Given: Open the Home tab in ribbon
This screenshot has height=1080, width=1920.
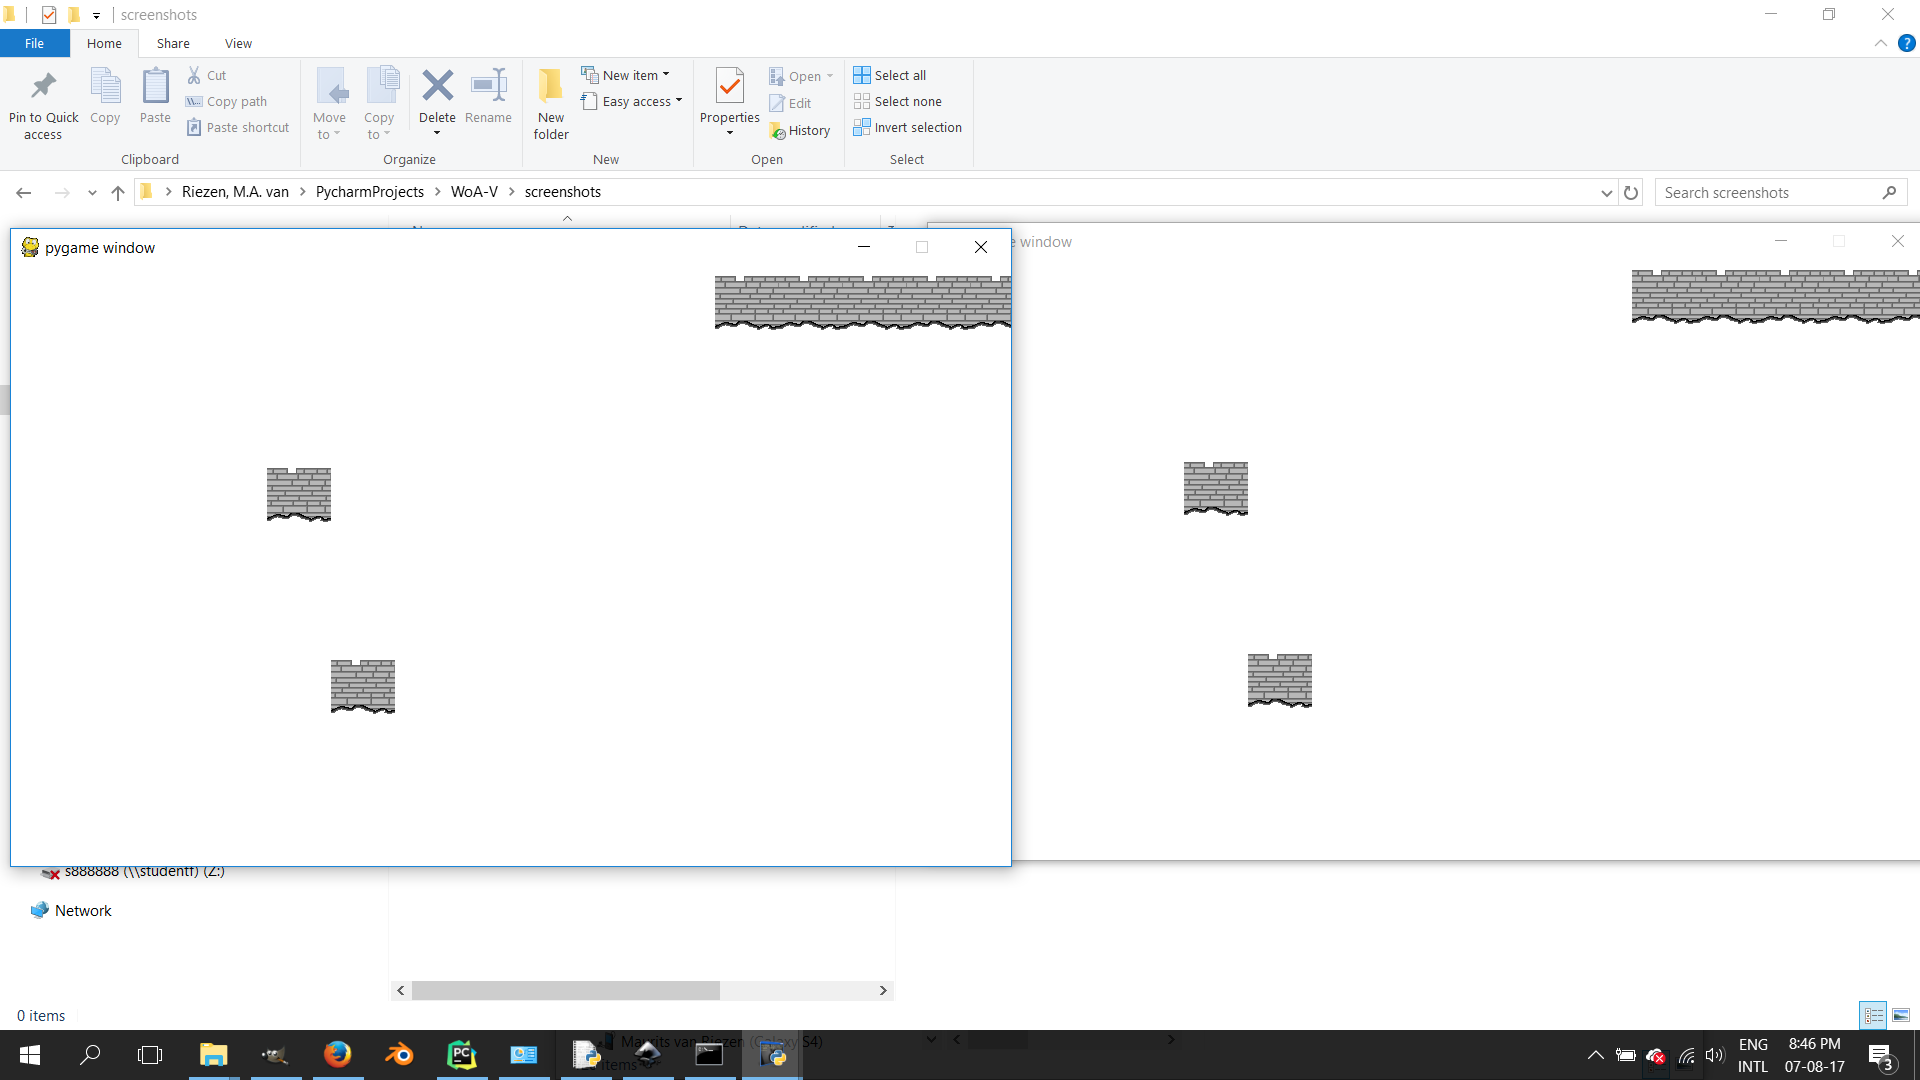Looking at the screenshot, I should [104, 42].
